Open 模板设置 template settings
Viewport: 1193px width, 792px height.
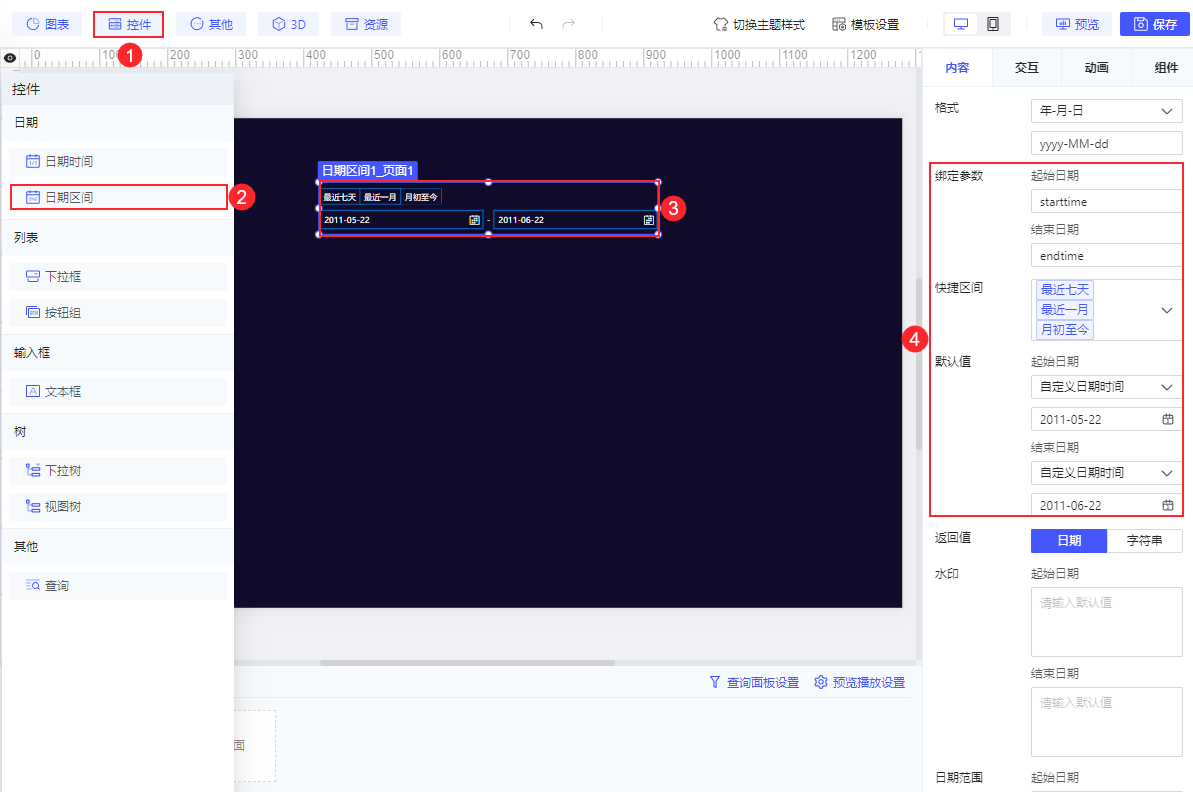point(865,24)
